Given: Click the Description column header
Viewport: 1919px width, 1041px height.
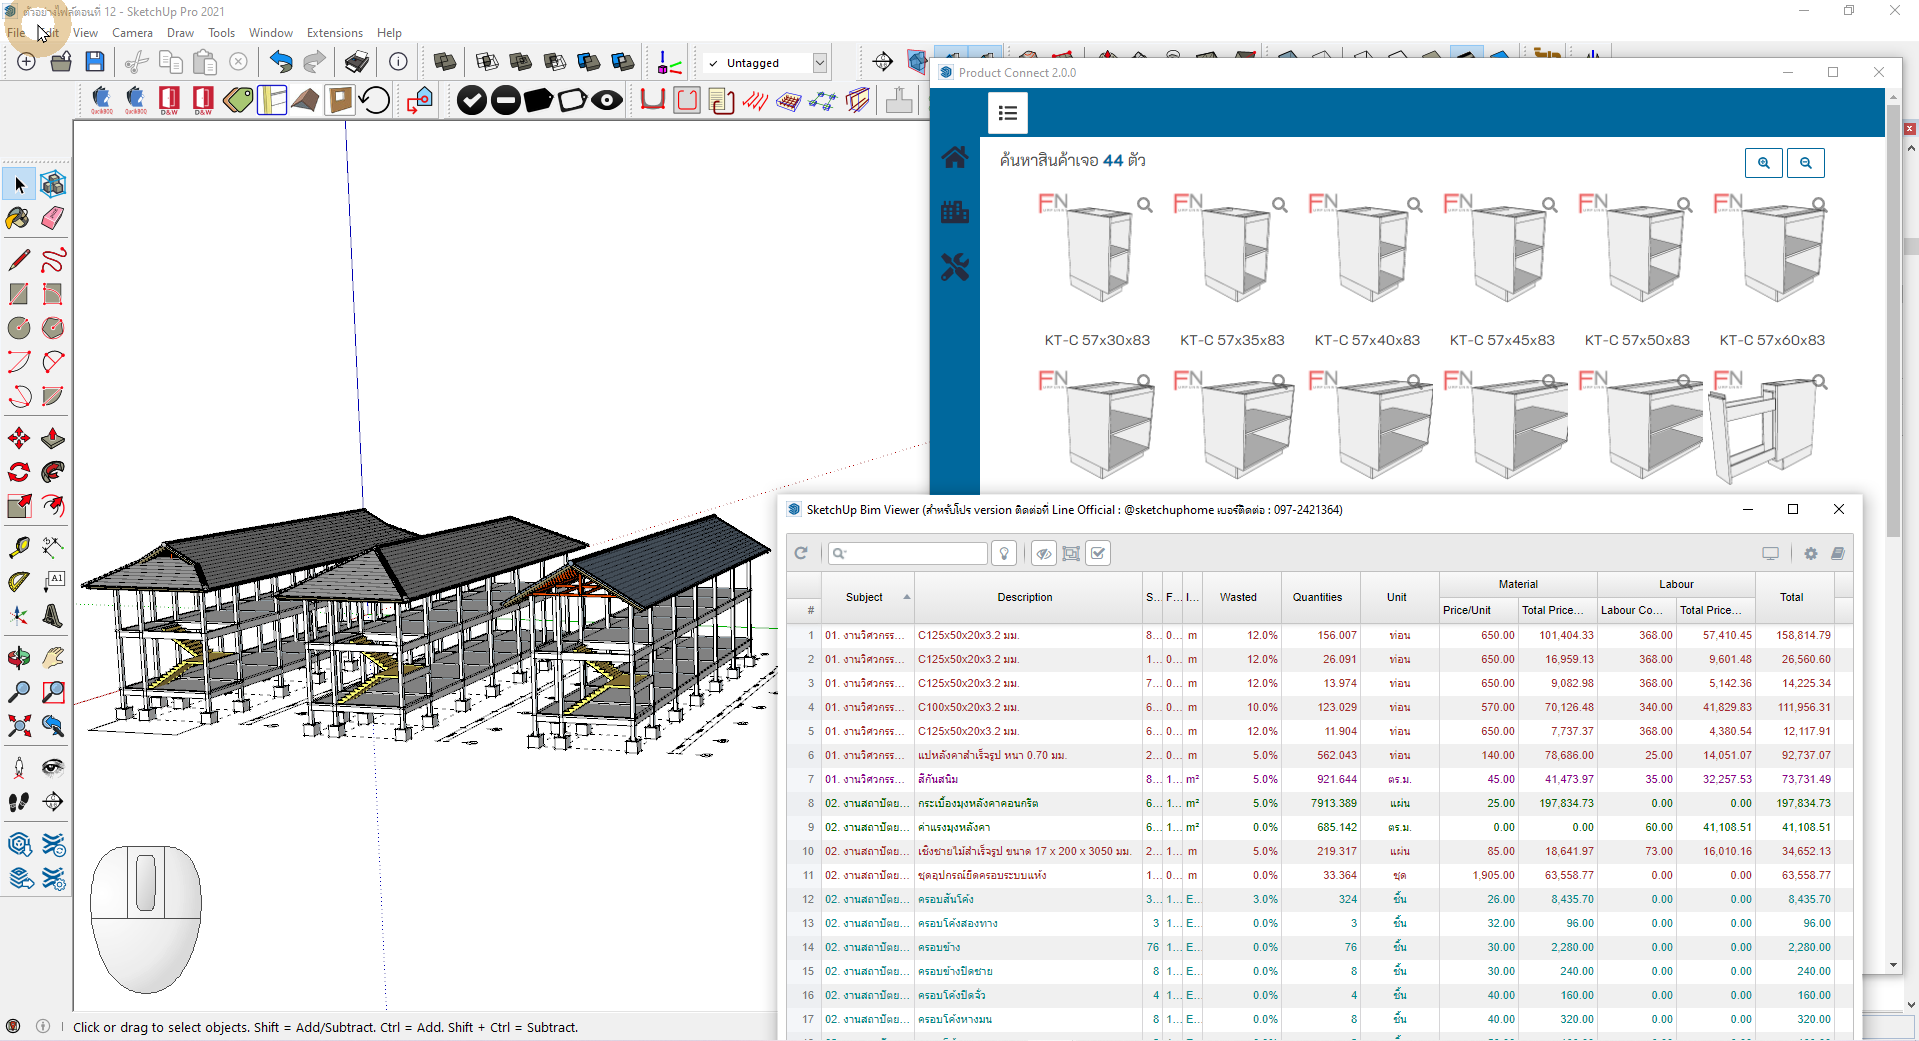Looking at the screenshot, I should pos(1027,597).
